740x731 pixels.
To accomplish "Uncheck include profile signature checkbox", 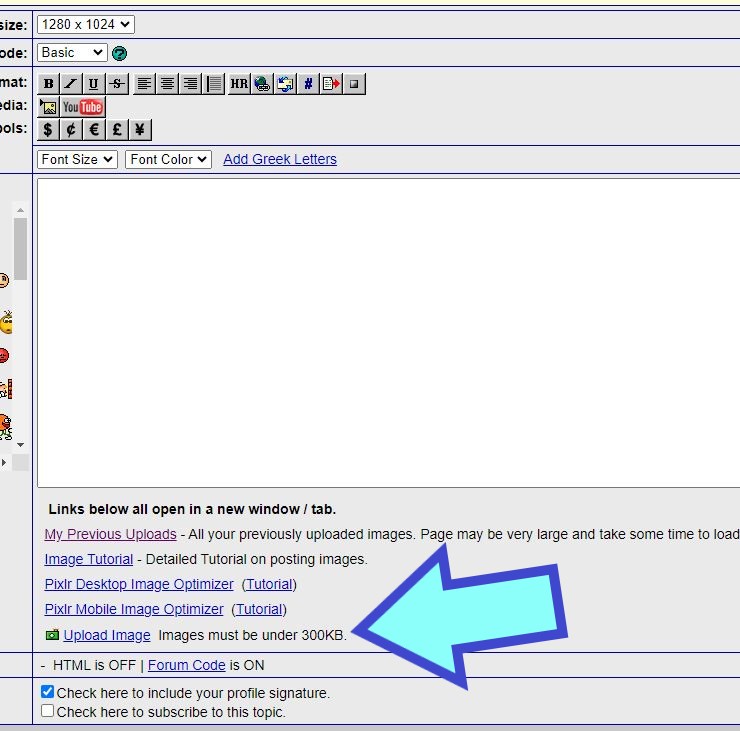I will click(47, 692).
